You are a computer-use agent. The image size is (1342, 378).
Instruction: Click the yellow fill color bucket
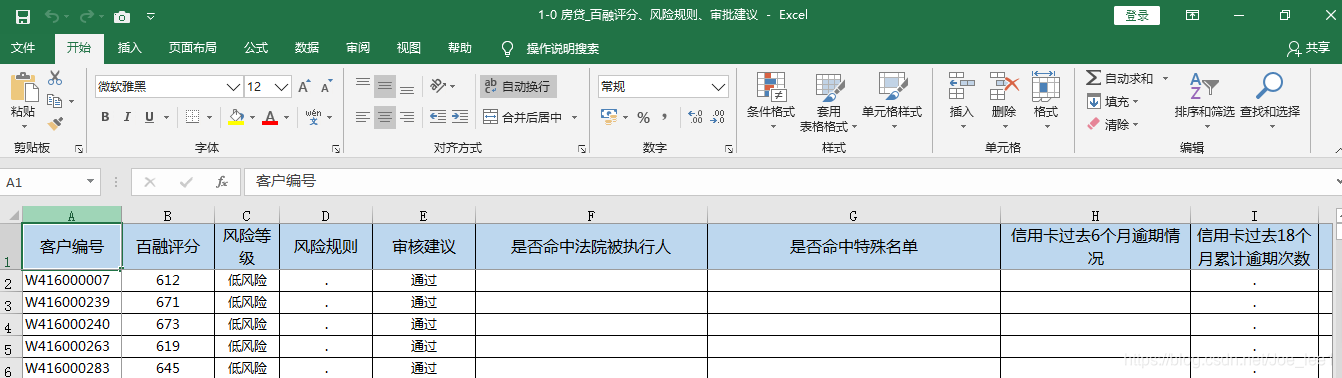[x=236, y=117]
